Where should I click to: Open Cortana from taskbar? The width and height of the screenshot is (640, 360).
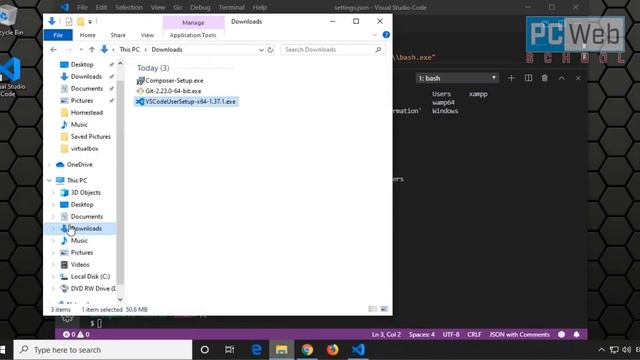pos(205,350)
